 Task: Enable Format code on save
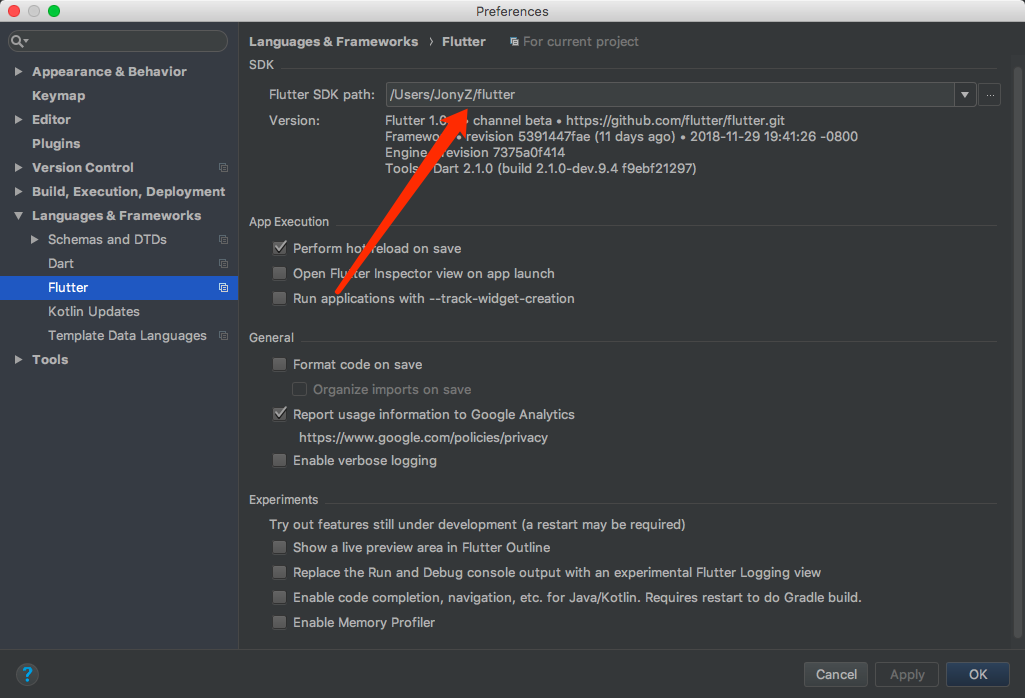pos(280,364)
